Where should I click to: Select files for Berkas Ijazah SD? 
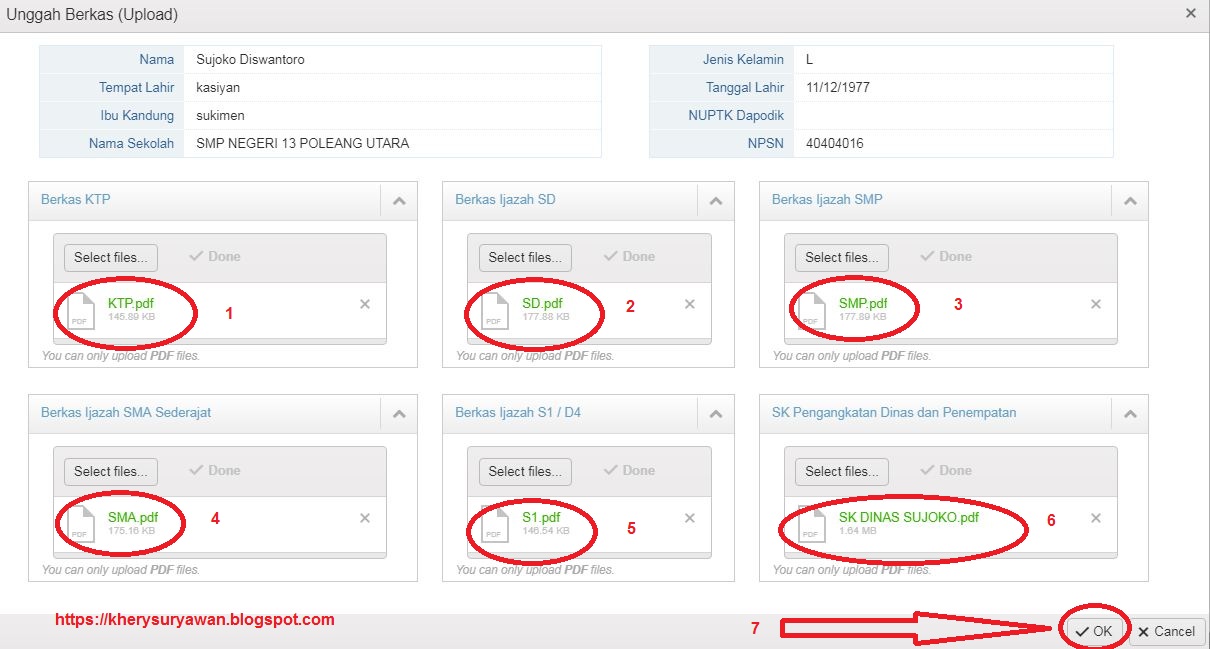click(x=525, y=257)
